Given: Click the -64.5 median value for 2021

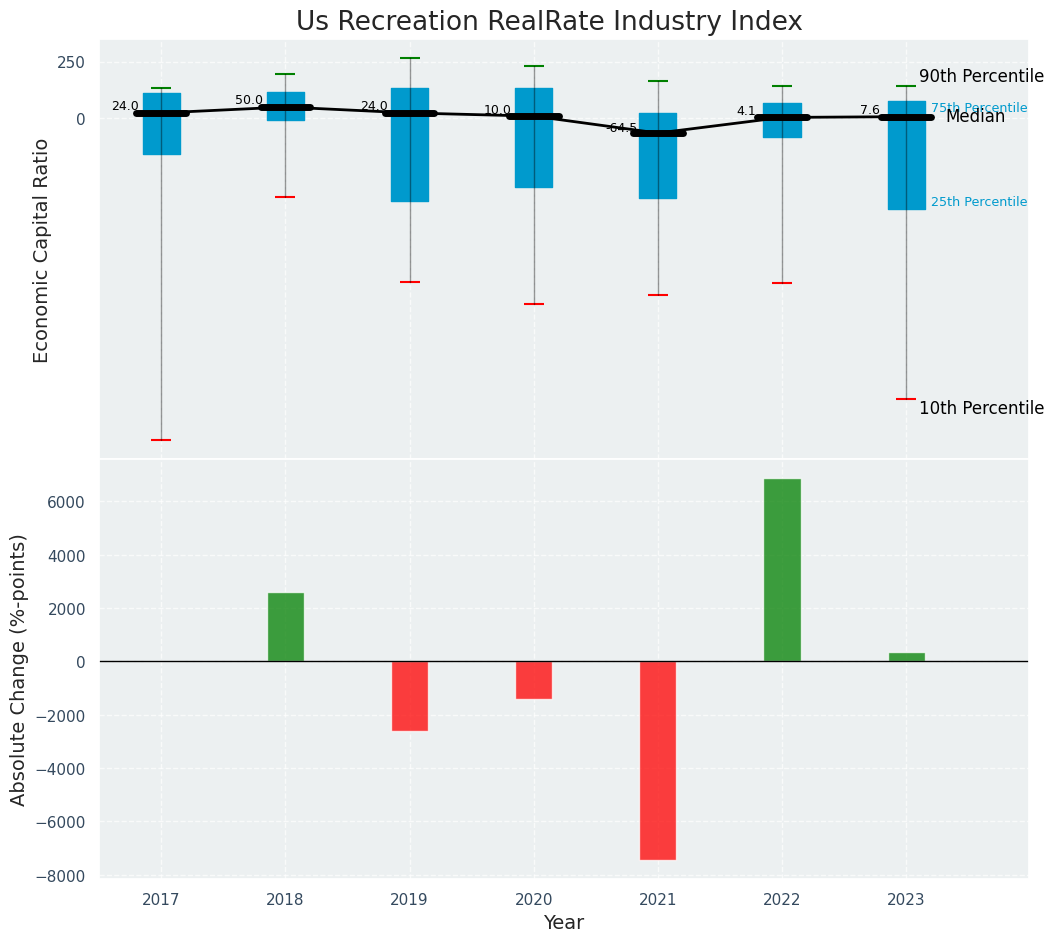Looking at the screenshot, I should coord(621,128).
